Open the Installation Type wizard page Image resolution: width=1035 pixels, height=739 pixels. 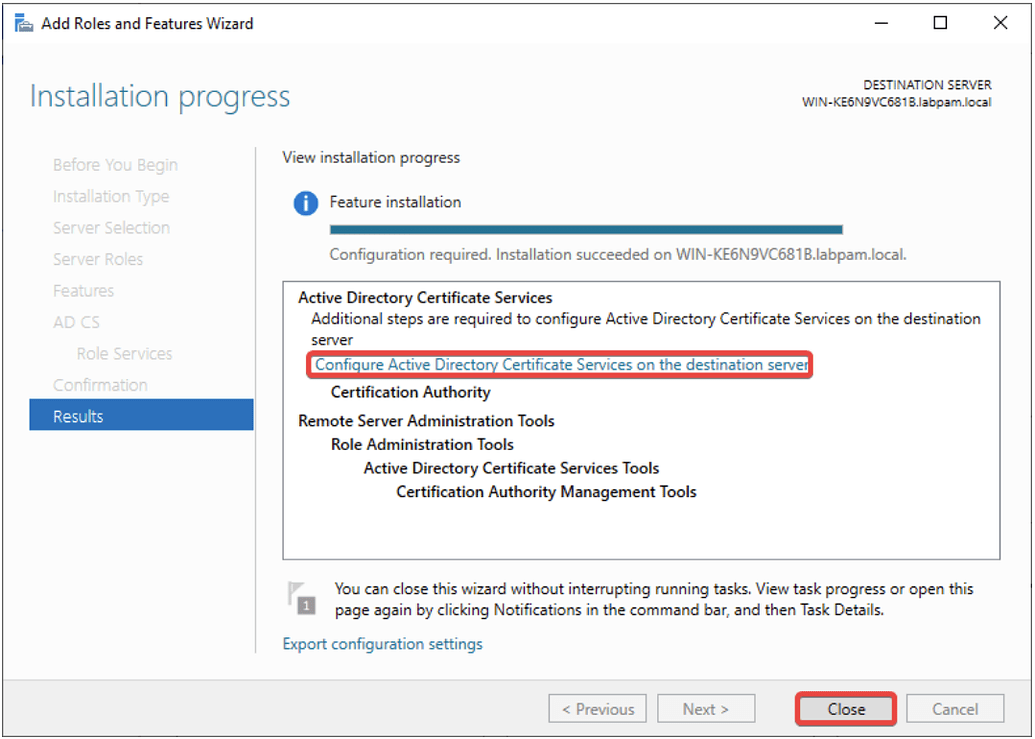click(x=111, y=196)
